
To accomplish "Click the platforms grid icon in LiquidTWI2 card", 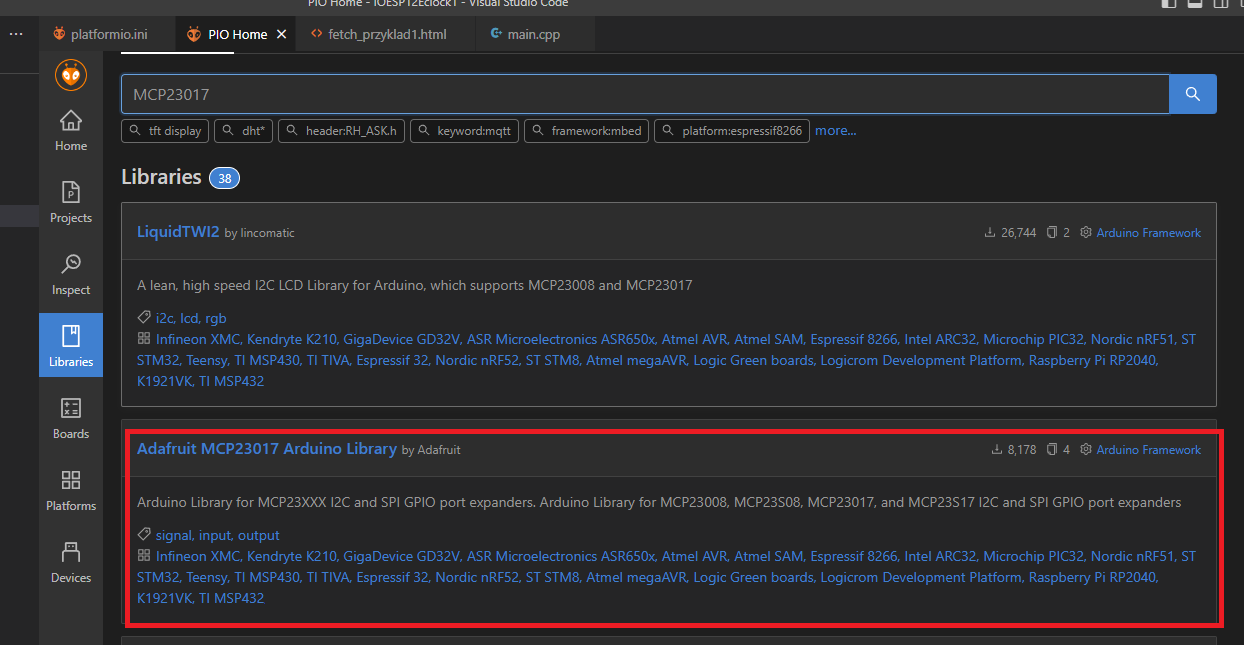I will pyautogui.click(x=144, y=339).
